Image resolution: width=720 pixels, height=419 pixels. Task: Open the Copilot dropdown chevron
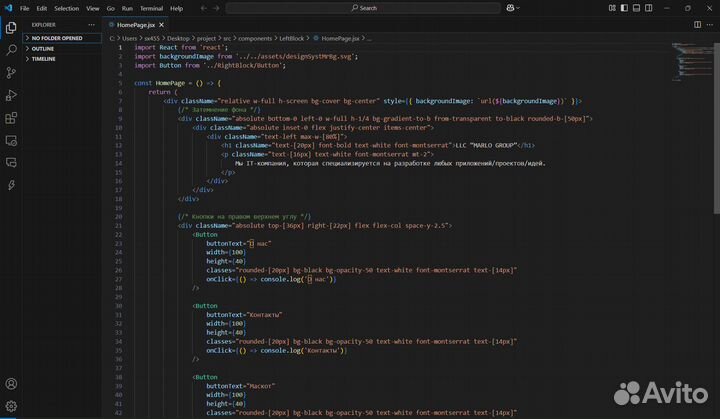[518, 8]
